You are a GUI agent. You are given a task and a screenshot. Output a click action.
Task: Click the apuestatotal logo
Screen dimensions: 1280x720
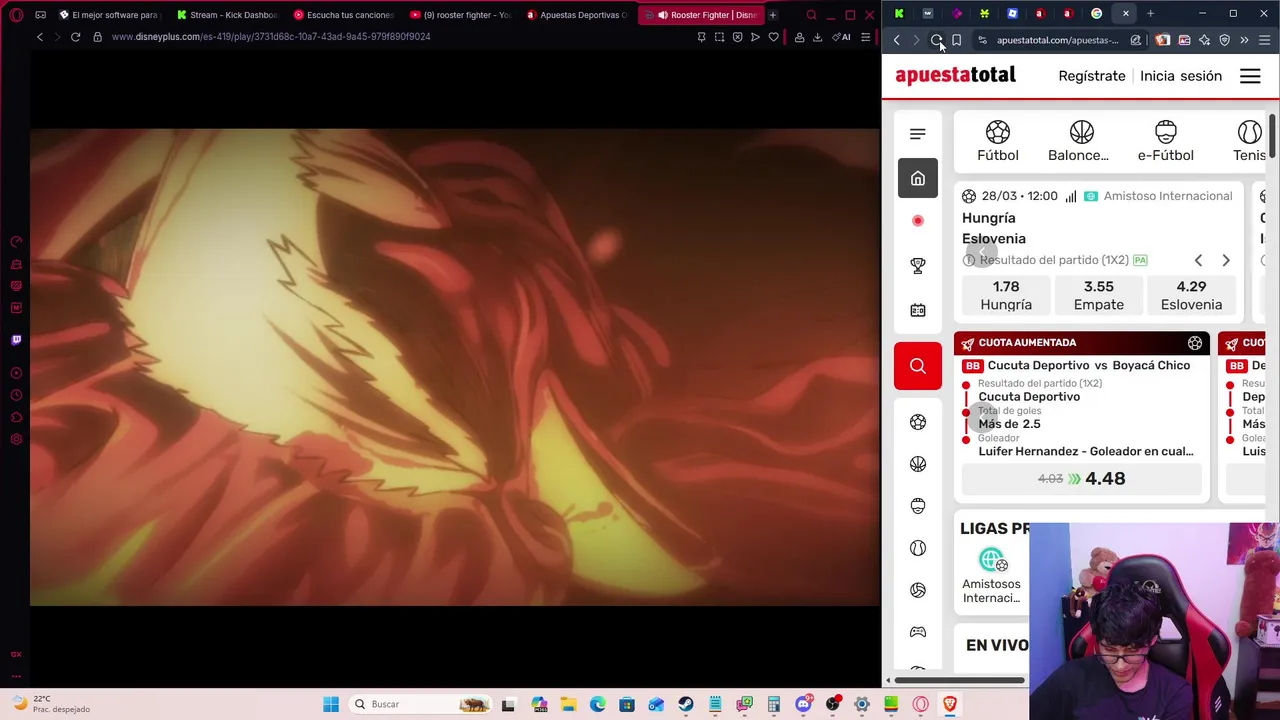[955, 76]
